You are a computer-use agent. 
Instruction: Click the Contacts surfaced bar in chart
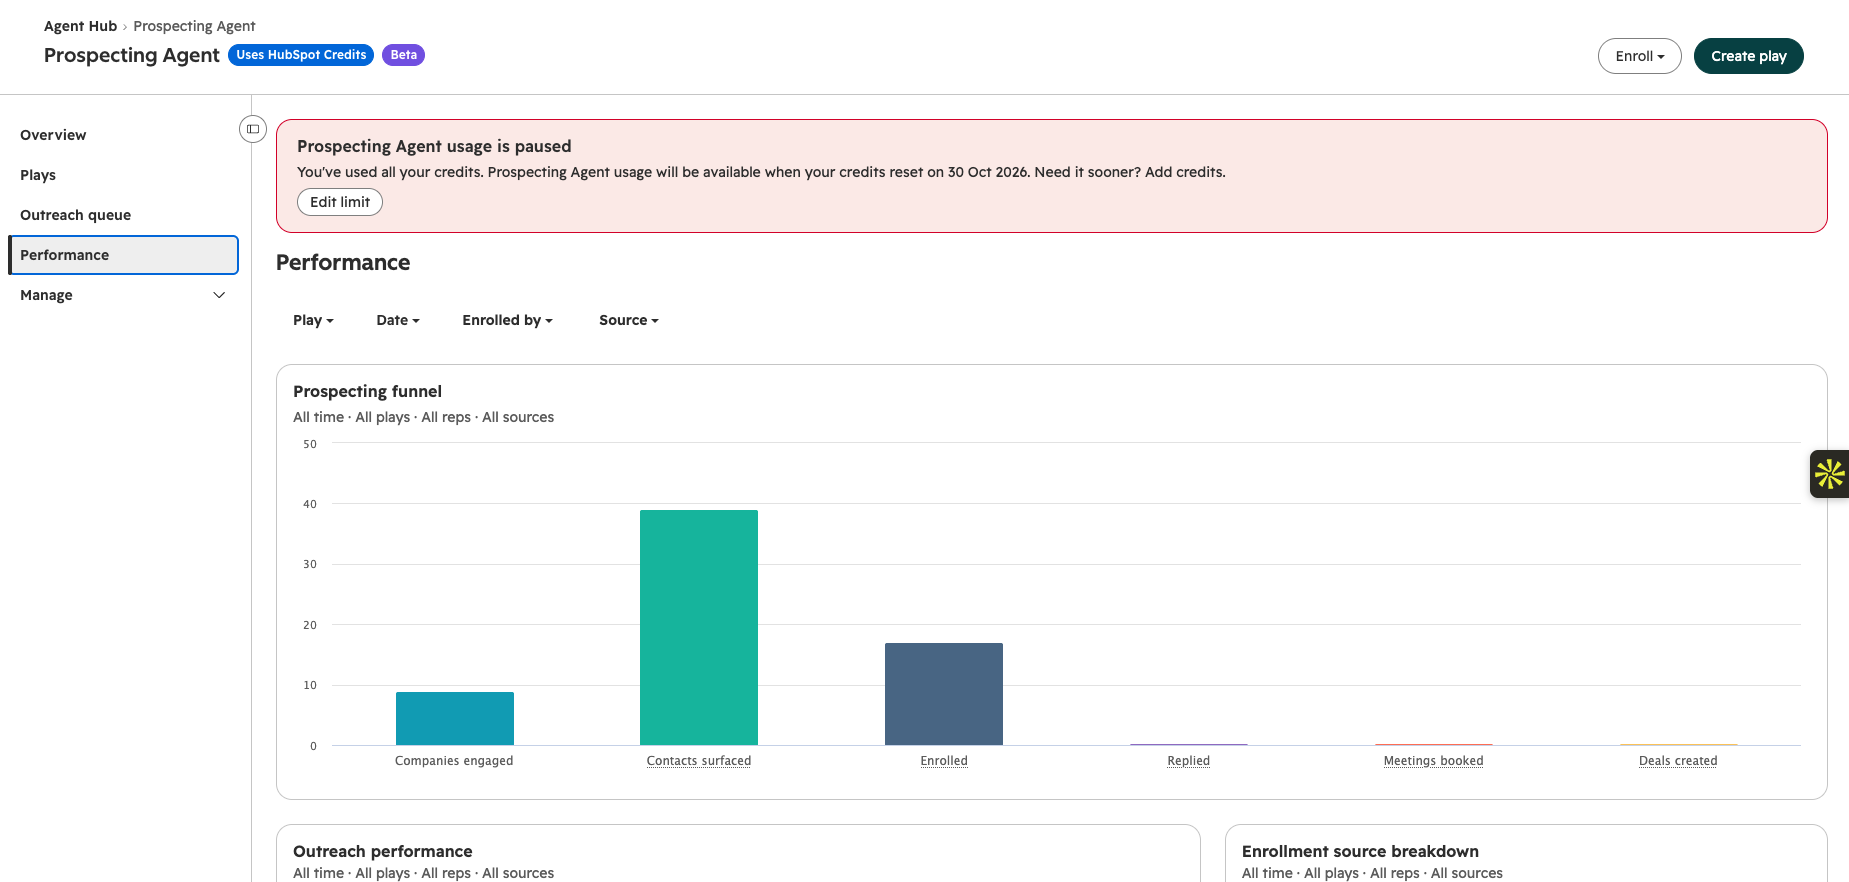(x=699, y=627)
